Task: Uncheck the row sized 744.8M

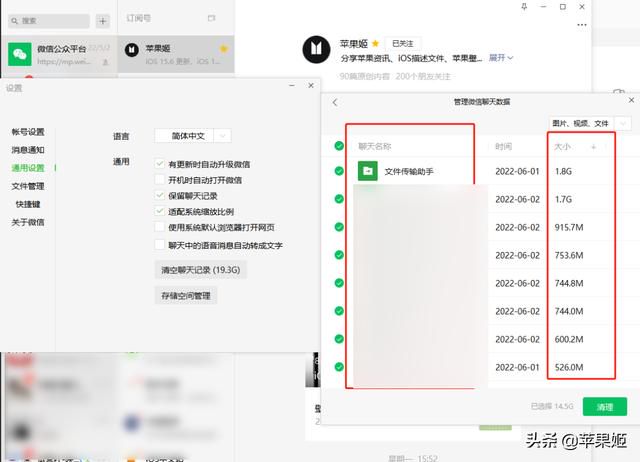Action: pyautogui.click(x=339, y=283)
